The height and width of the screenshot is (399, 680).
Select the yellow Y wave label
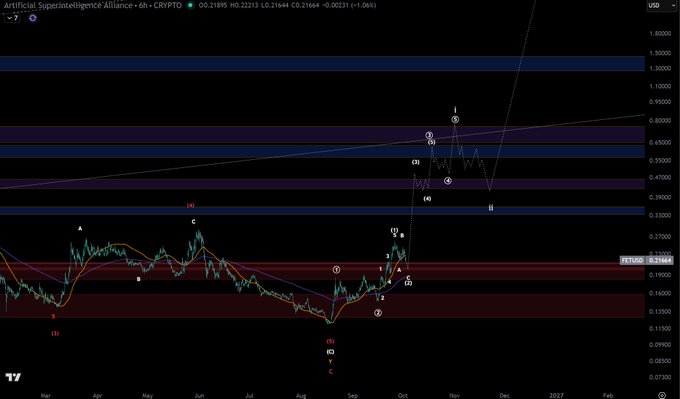click(330, 361)
